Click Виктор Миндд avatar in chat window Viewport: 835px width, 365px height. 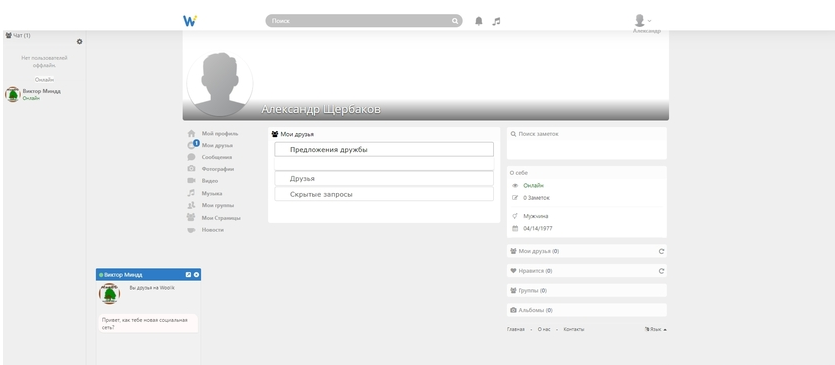click(x=109, y=294)
